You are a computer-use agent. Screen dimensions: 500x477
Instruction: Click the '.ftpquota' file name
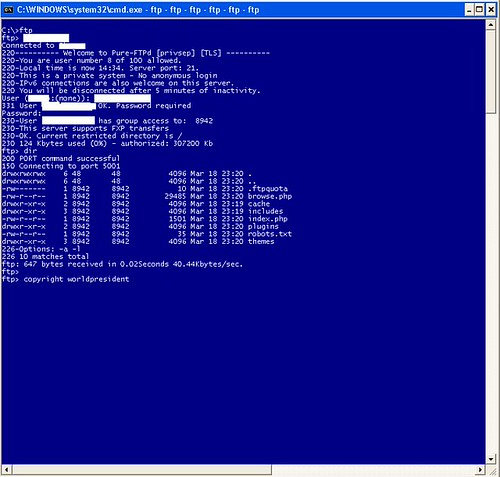coord(267,189)
